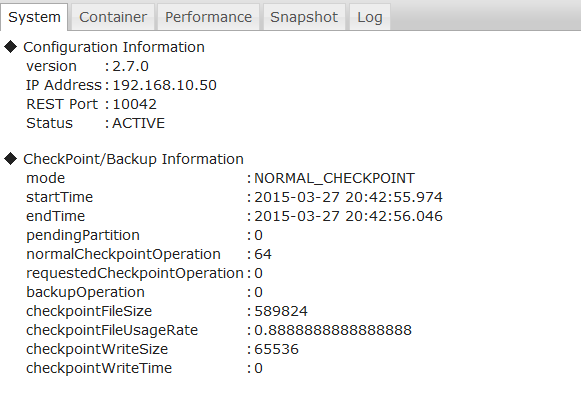Select the IP address 192.168.10.50

(x=165, y=85)
